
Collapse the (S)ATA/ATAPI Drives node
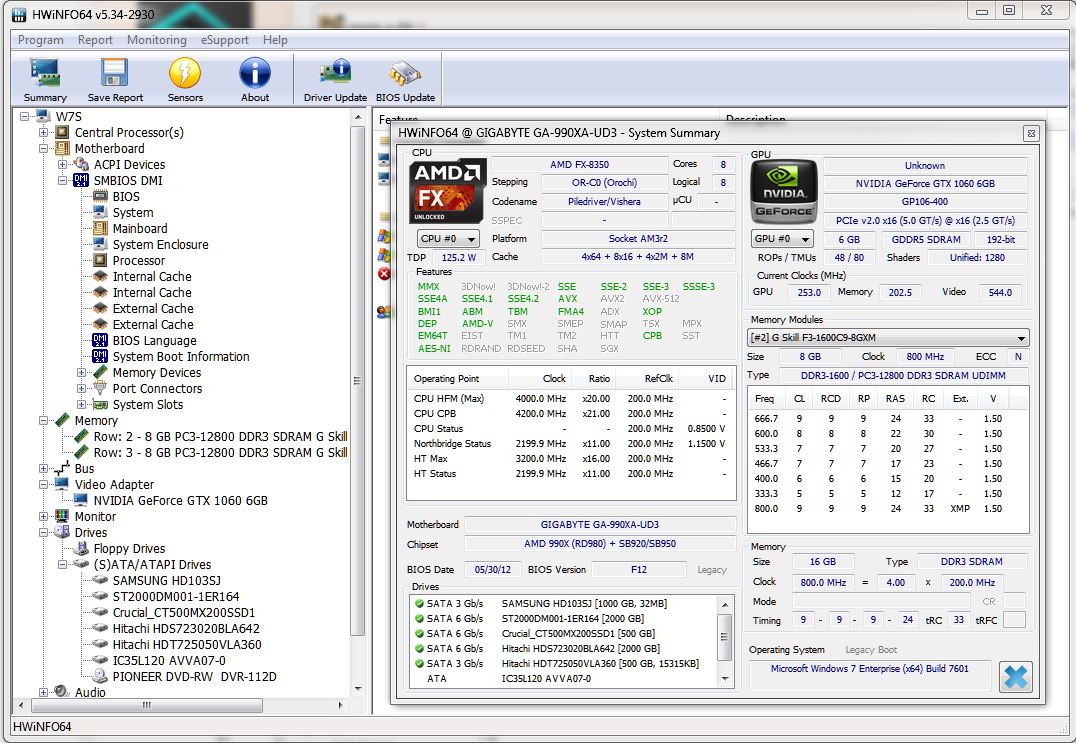pyautogui.click(x=62, y=565)
